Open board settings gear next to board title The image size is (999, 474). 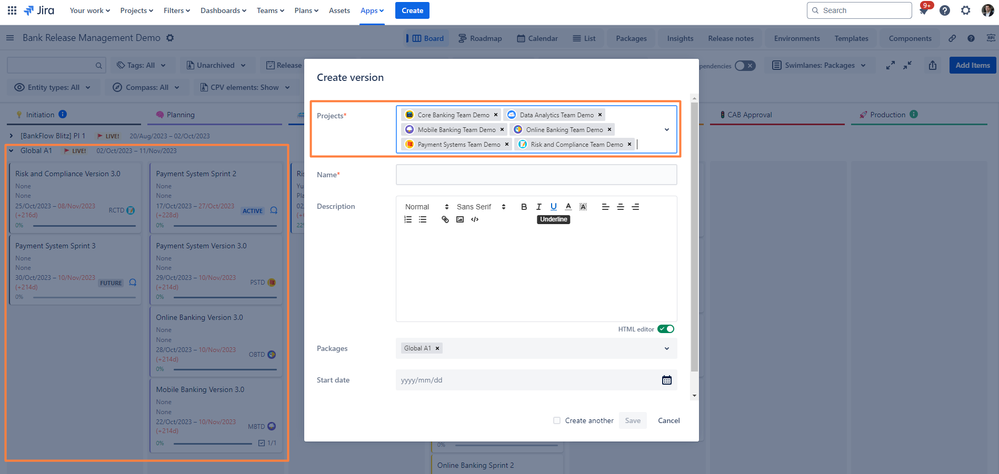tap(170, 38)
